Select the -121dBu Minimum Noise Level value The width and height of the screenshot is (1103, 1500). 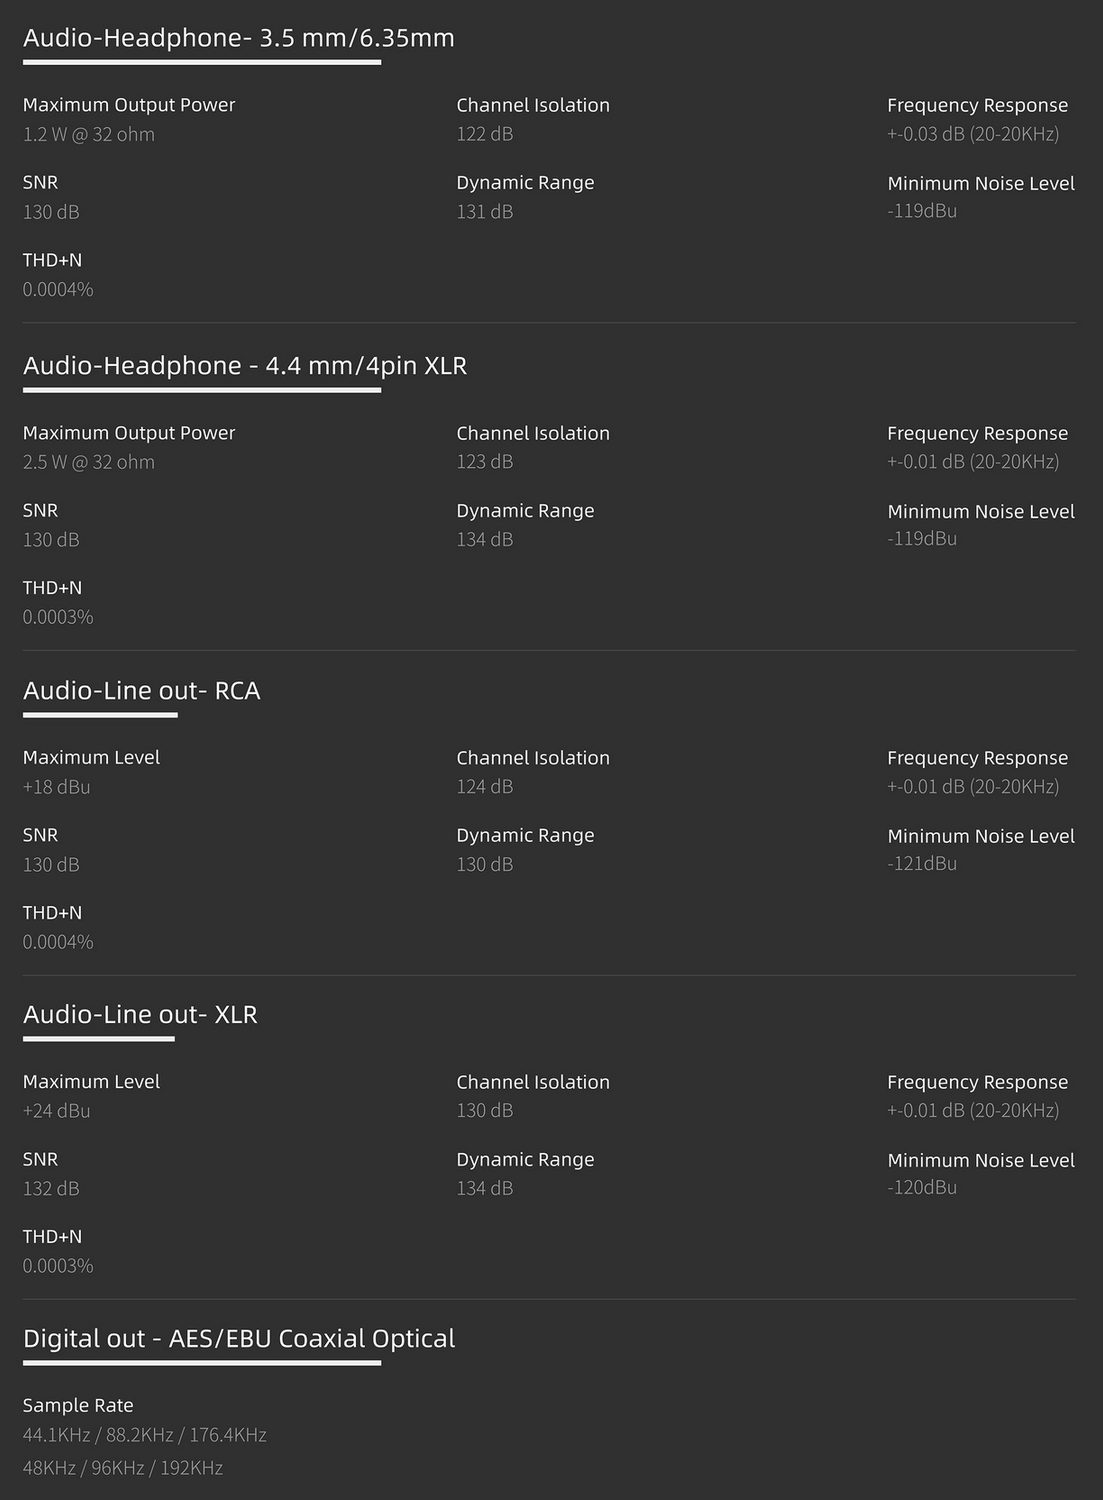922,864
